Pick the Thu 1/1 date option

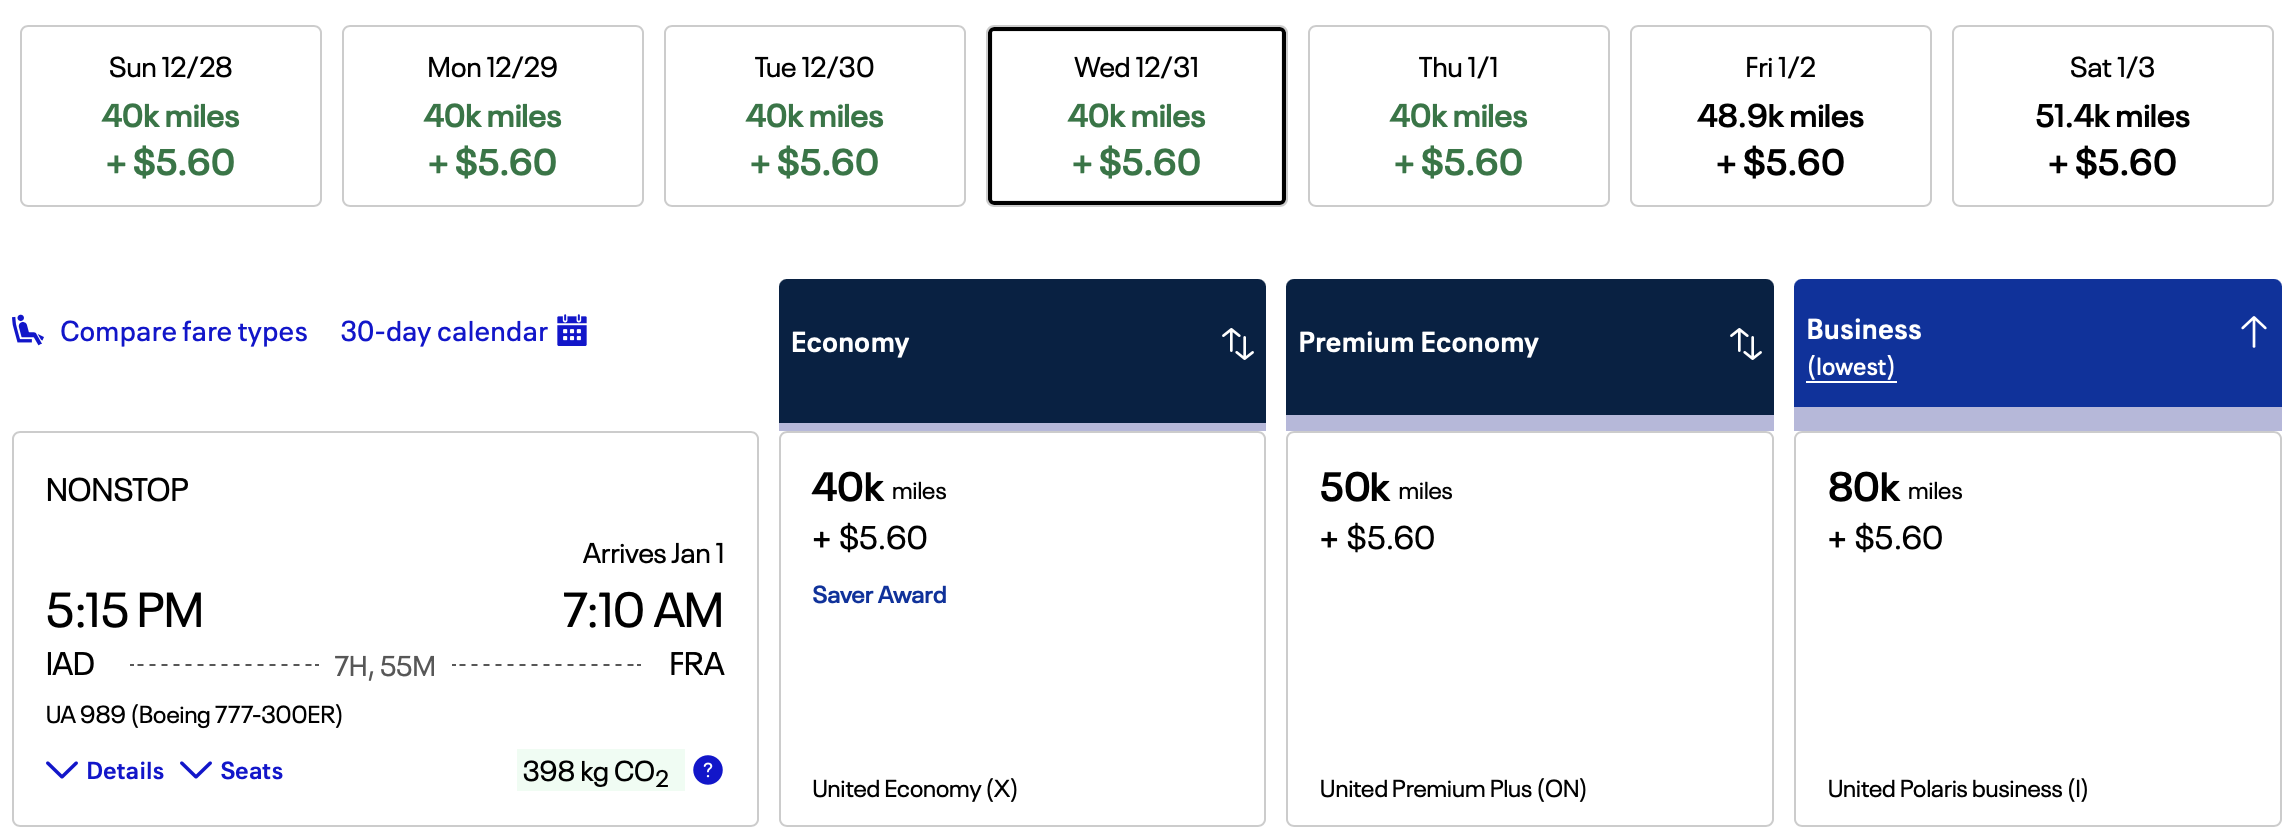[1459, 116]
